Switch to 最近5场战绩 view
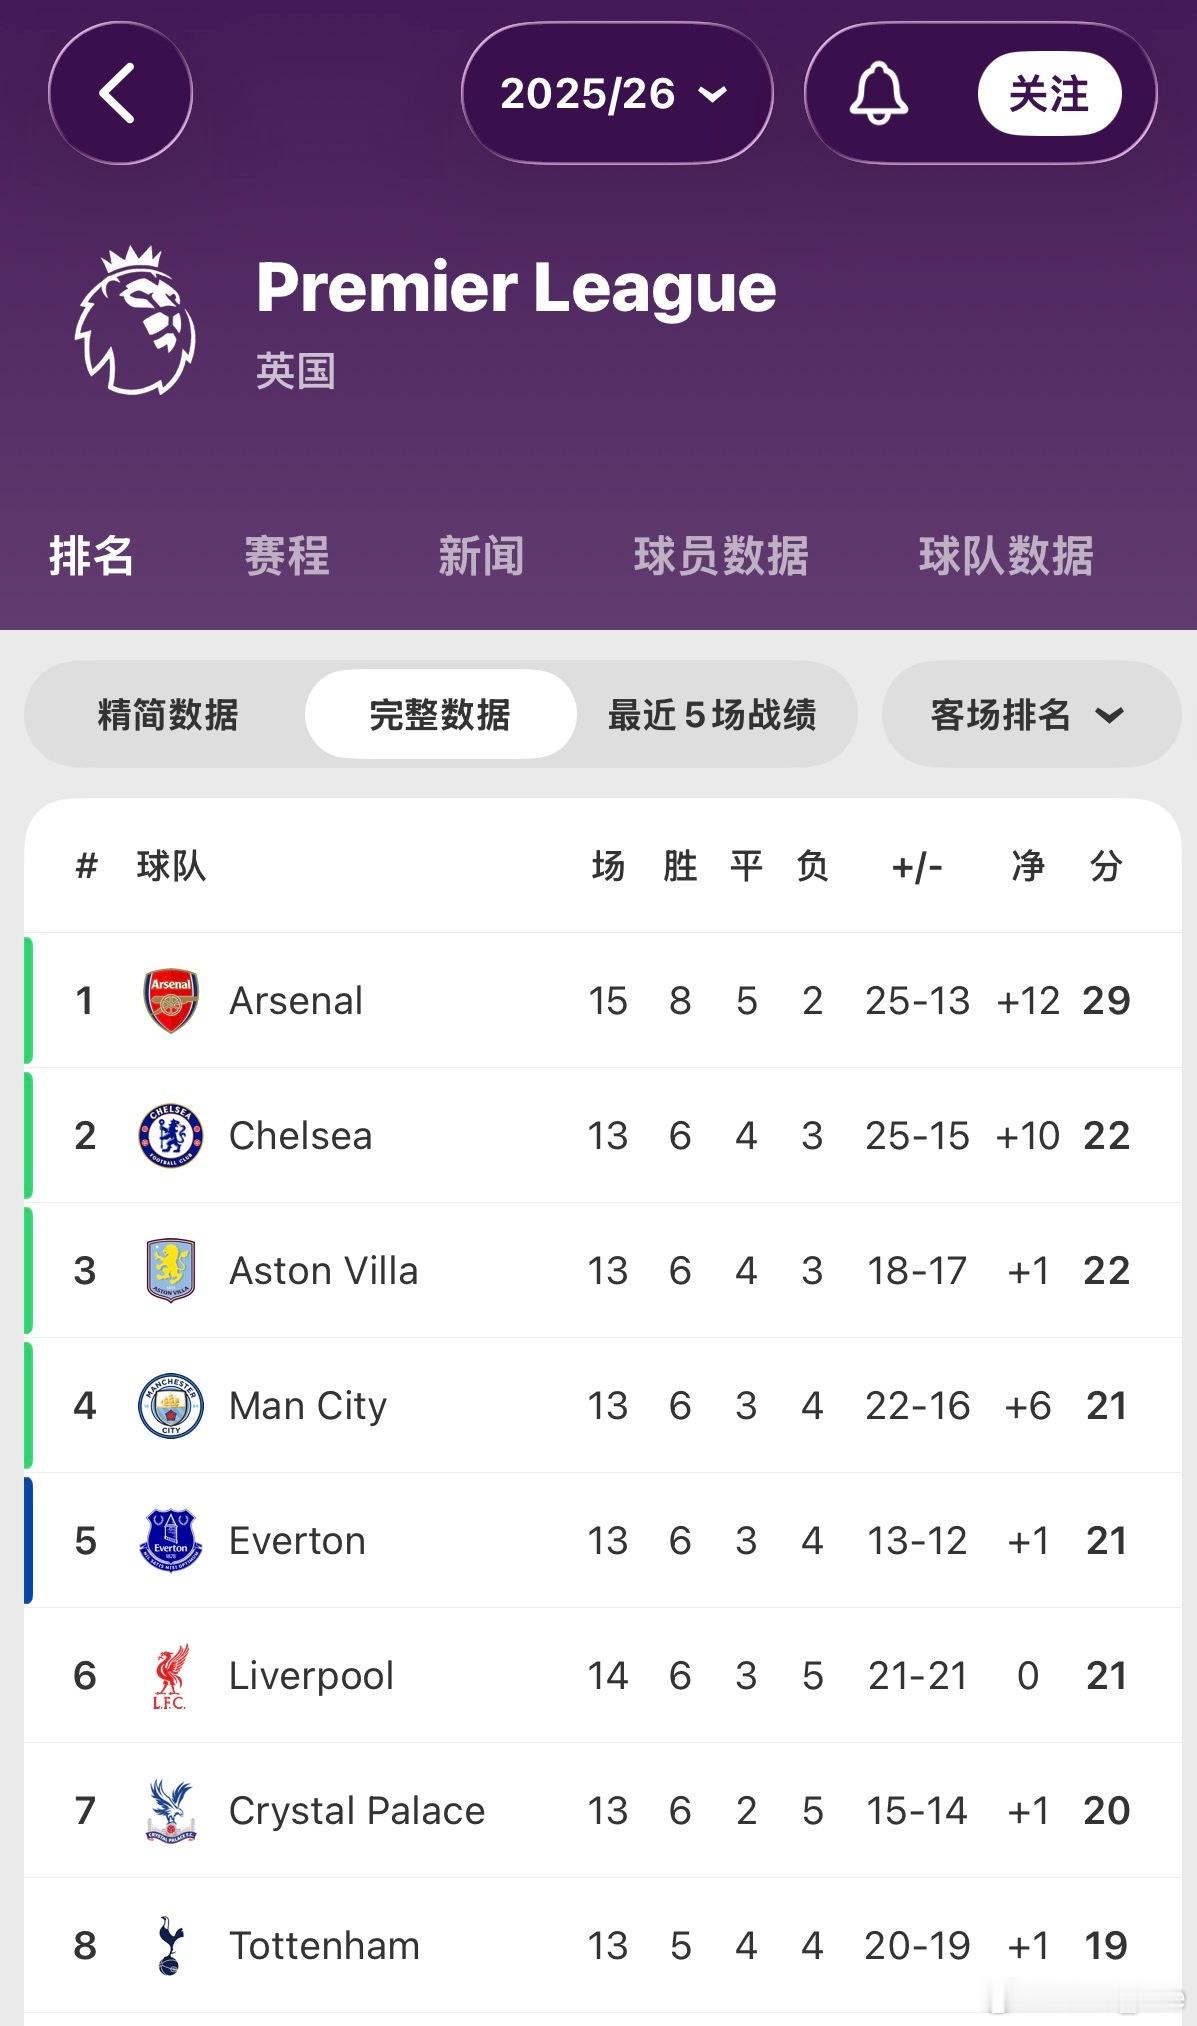 [712, 715]
